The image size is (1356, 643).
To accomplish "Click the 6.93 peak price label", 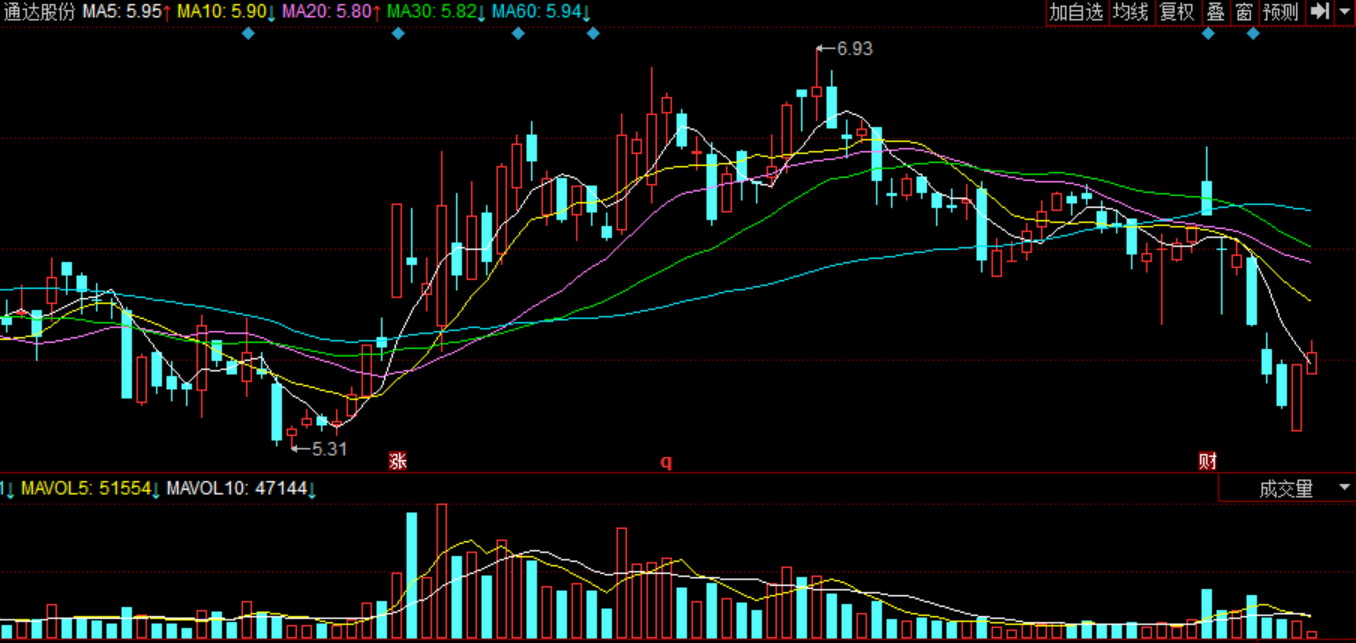I will [854, 48].
